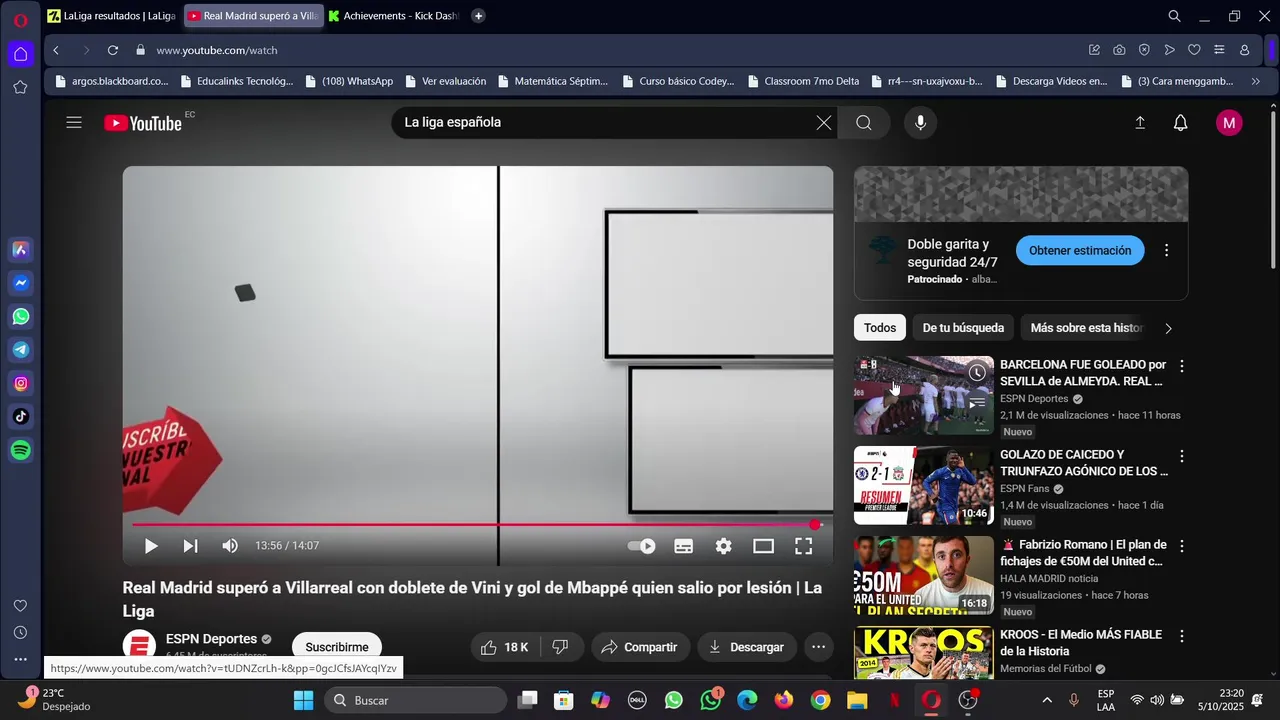Switch to Achievements - Kick Dashboard tab
Screen dimensions: 1280x720
pos(393,16)
